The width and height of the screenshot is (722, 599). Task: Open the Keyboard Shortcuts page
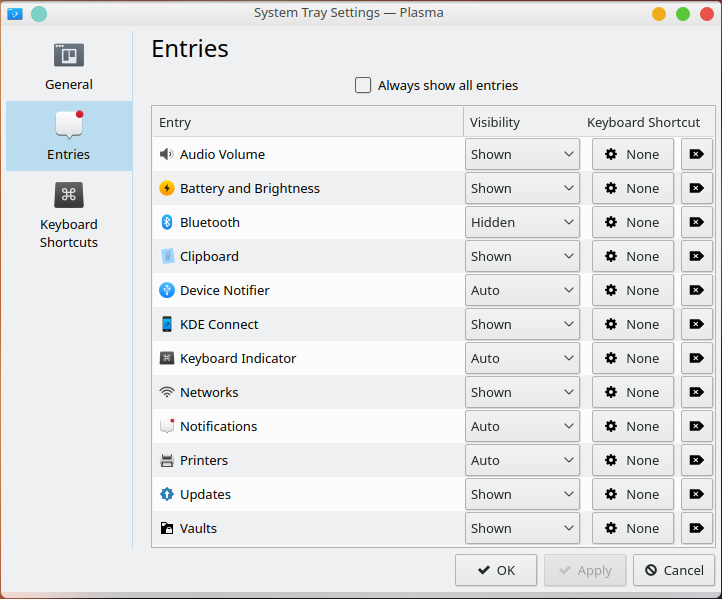click(x=69, y=214)
